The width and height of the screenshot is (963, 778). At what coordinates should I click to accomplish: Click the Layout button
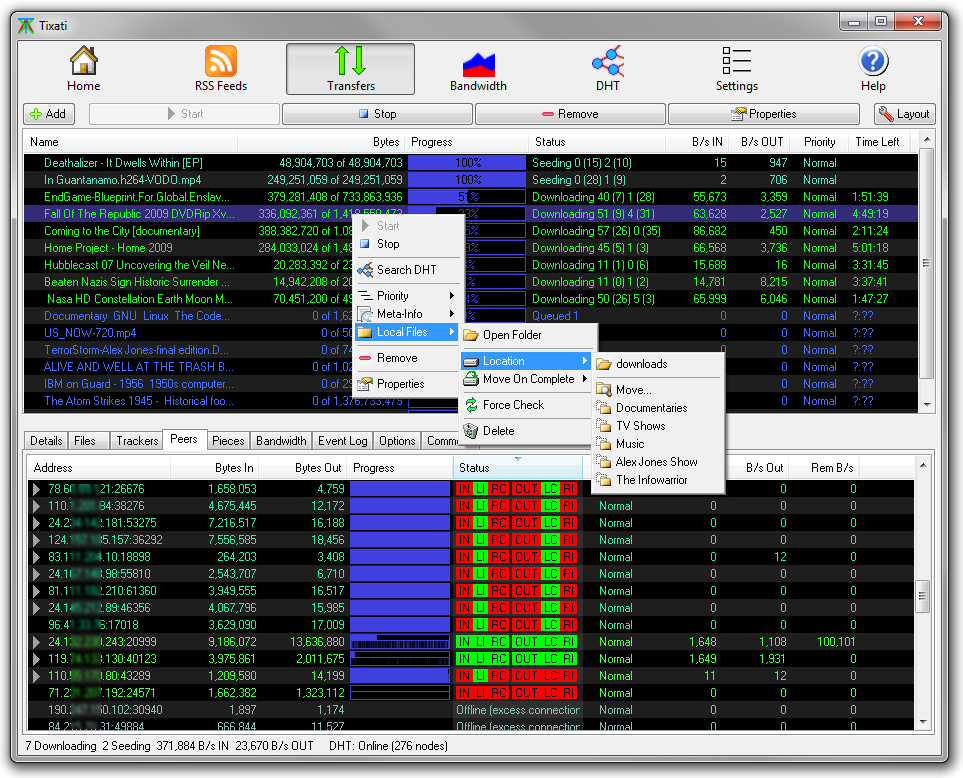coord(904,114)
